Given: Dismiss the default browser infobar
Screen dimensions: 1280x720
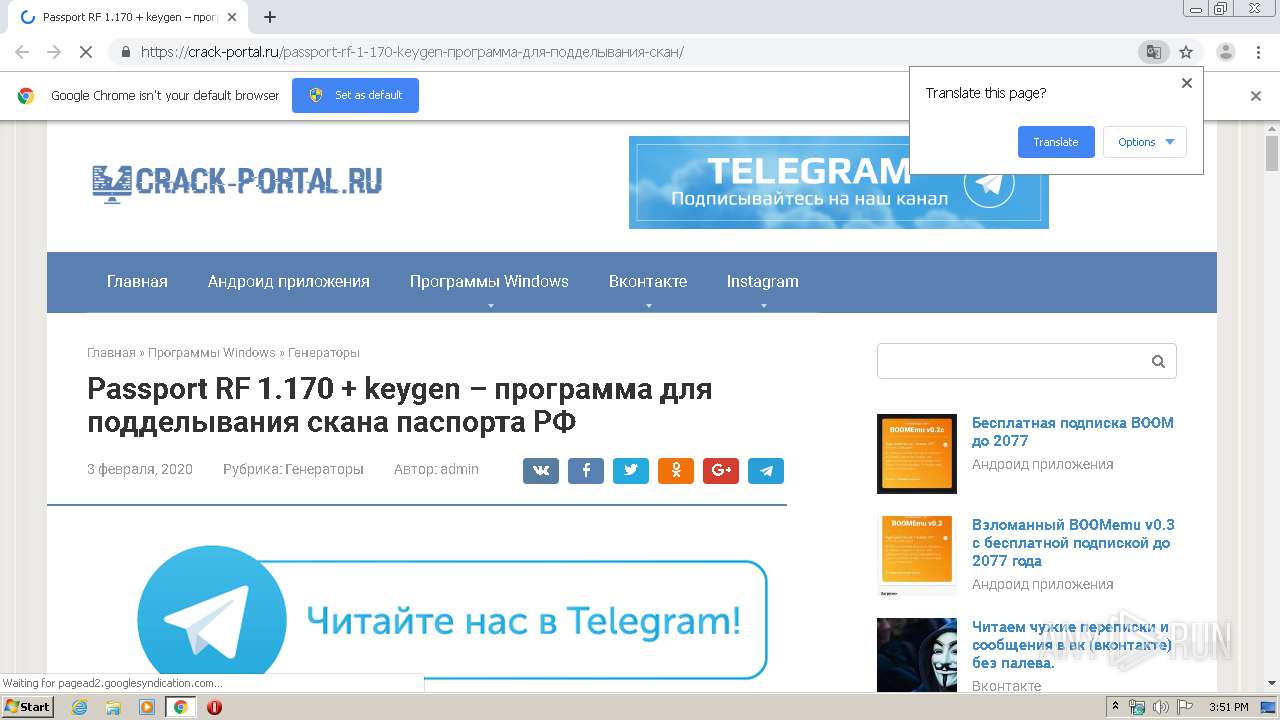Looking at the screenshot, I should (x=1256, y=96).
